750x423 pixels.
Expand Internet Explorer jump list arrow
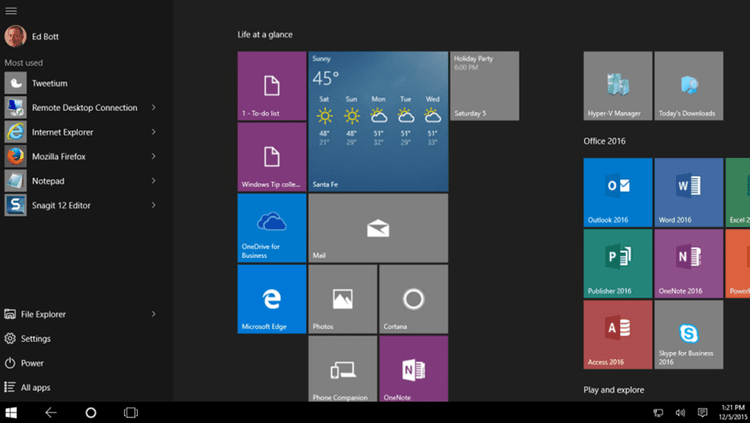[154, 132]
